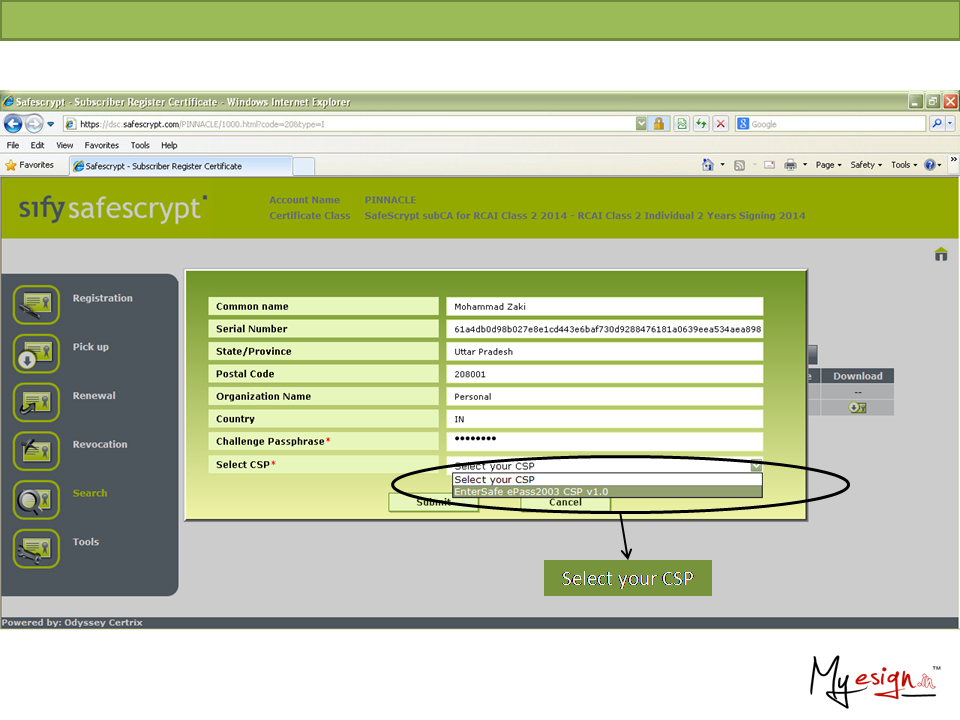Click the Challenge Passphrase password field
The width and height of the screenshot is (960, 720).
[x=604, y=441]
